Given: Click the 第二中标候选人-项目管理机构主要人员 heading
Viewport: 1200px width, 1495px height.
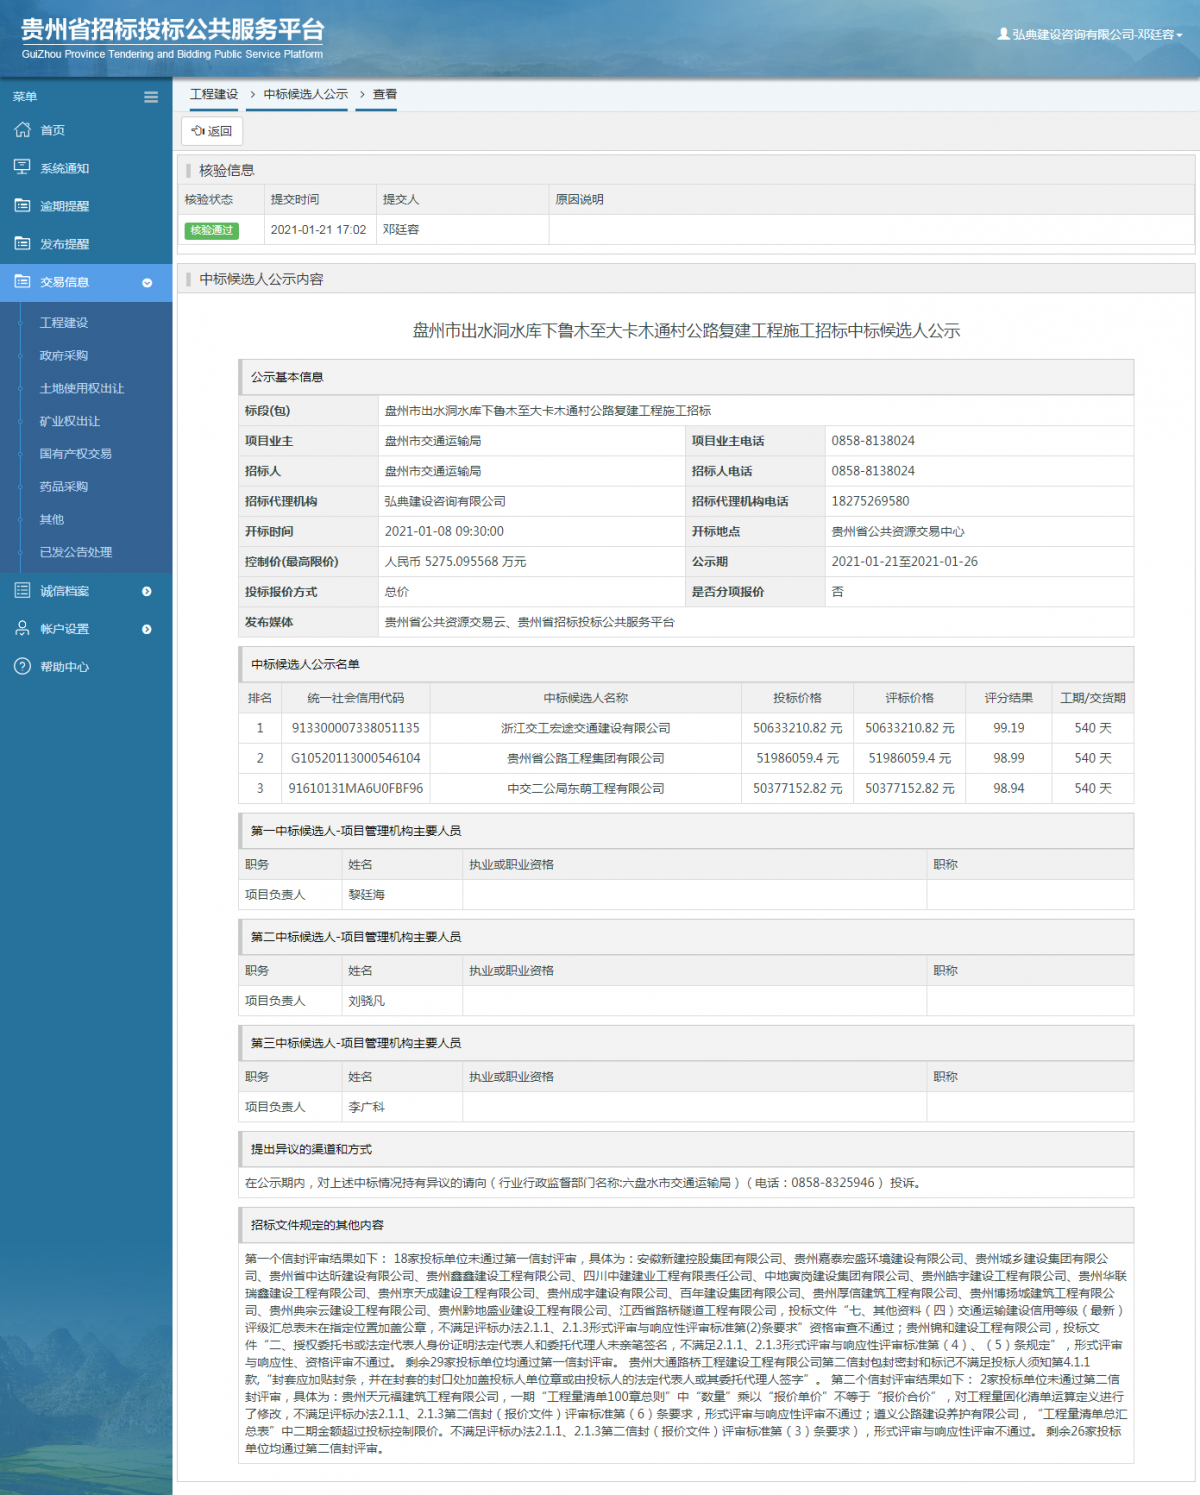Looking at the screenshot, I should coord(356,937).
